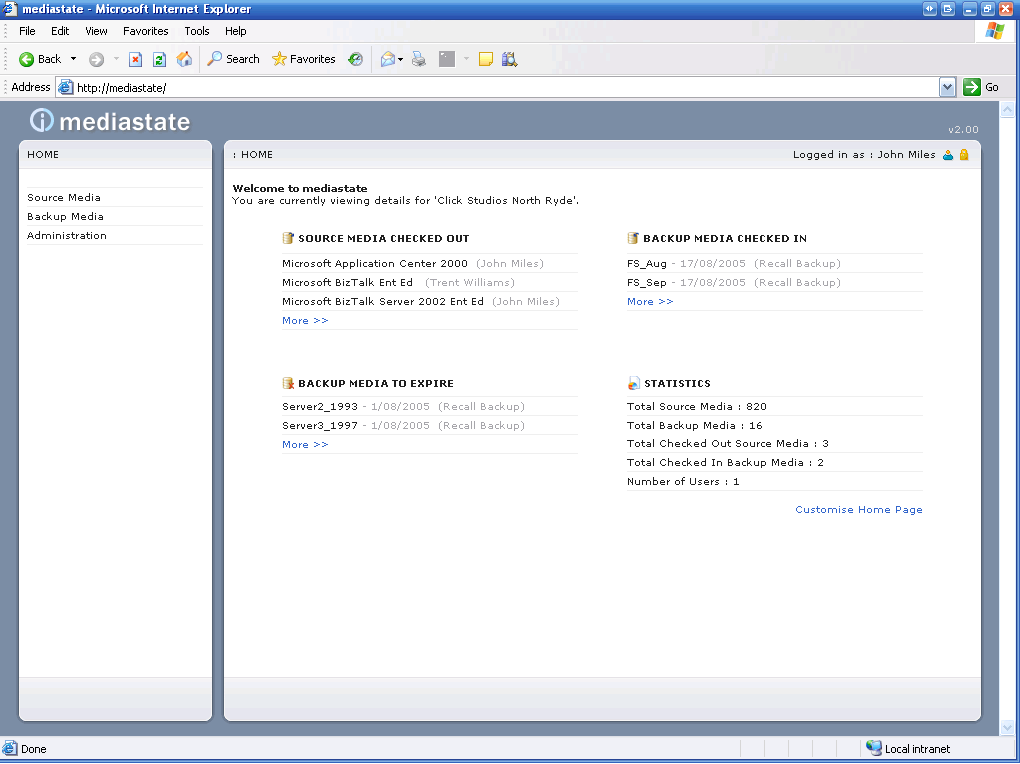The width and height of the screenshot is (1020, 764).
Task: Open Microsoft Application Center 2000 entry
Action: [x=375, y=264]
